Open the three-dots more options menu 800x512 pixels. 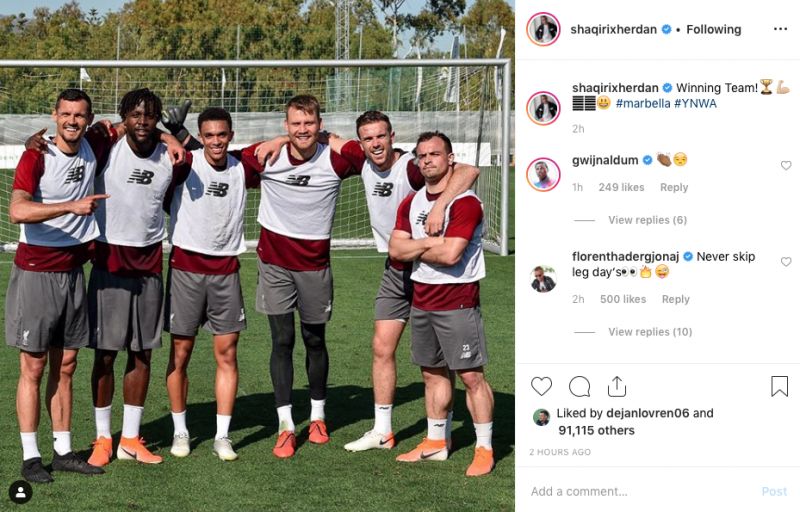(780, 29)
